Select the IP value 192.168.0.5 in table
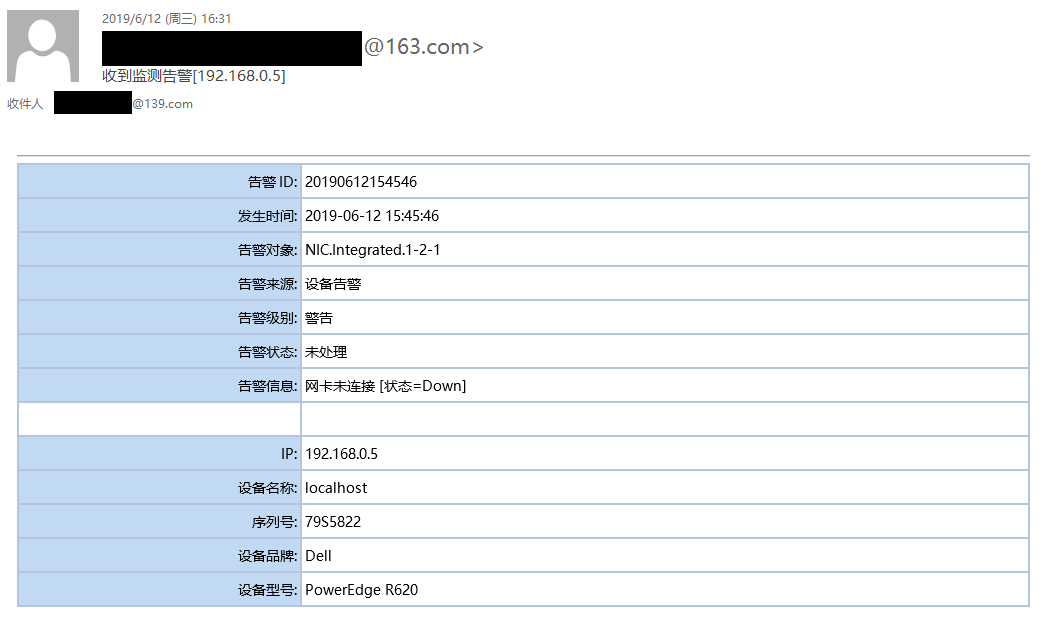The height and width of the screenshot is (627, 1051). tap(341, 454)
